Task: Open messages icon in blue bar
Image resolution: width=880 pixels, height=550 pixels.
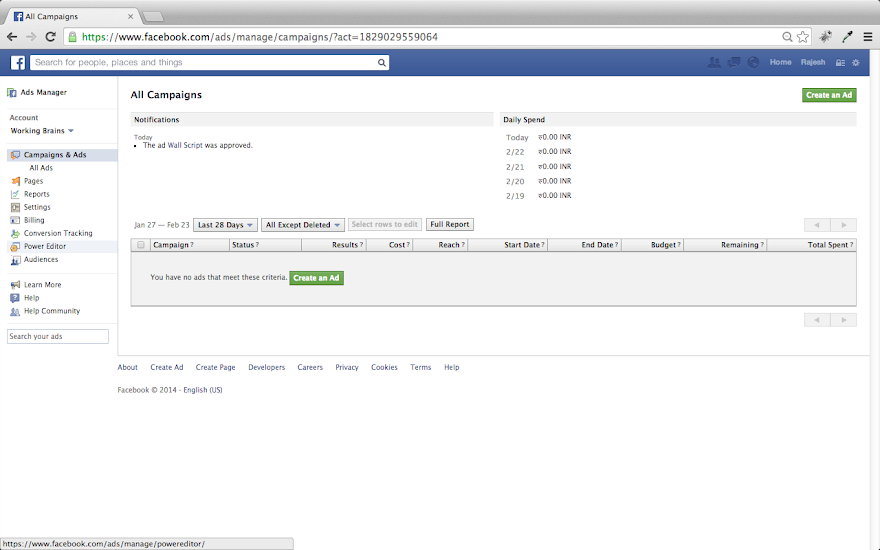Action: (x=734, y=62)
